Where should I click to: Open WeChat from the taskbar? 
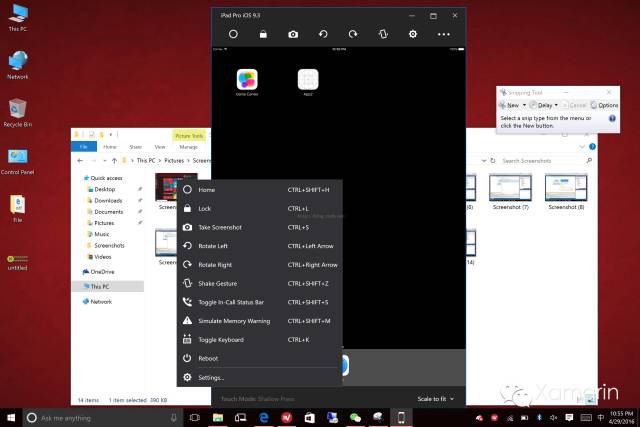355,418
